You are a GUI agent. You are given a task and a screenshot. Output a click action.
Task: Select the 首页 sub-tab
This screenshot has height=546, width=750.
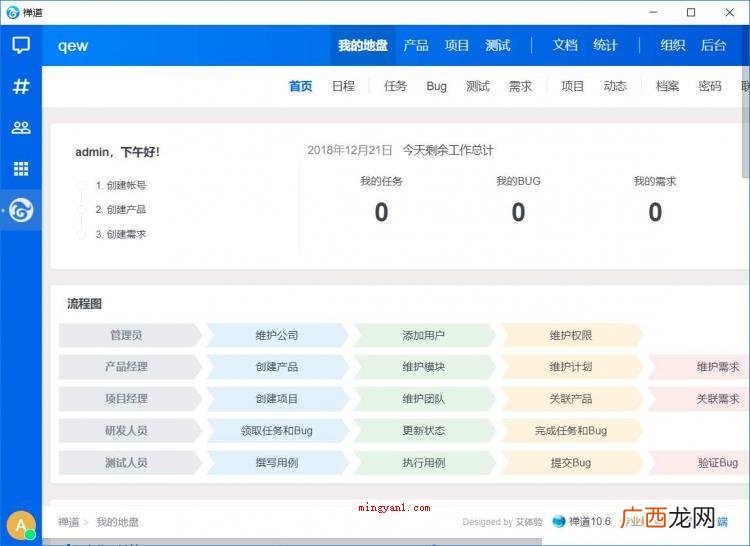coord(301,87)
